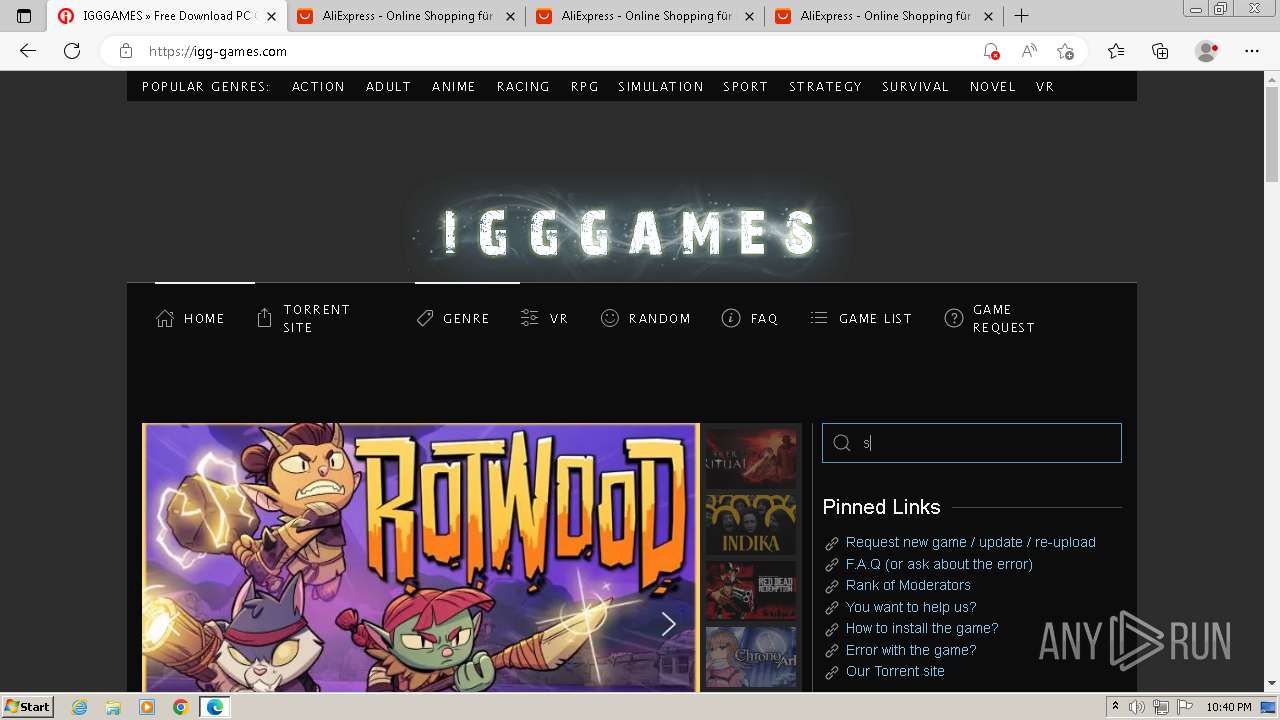The image size is (1280, 720).
Task: Click the Game Request question mark icon
Action: [954, 318]
